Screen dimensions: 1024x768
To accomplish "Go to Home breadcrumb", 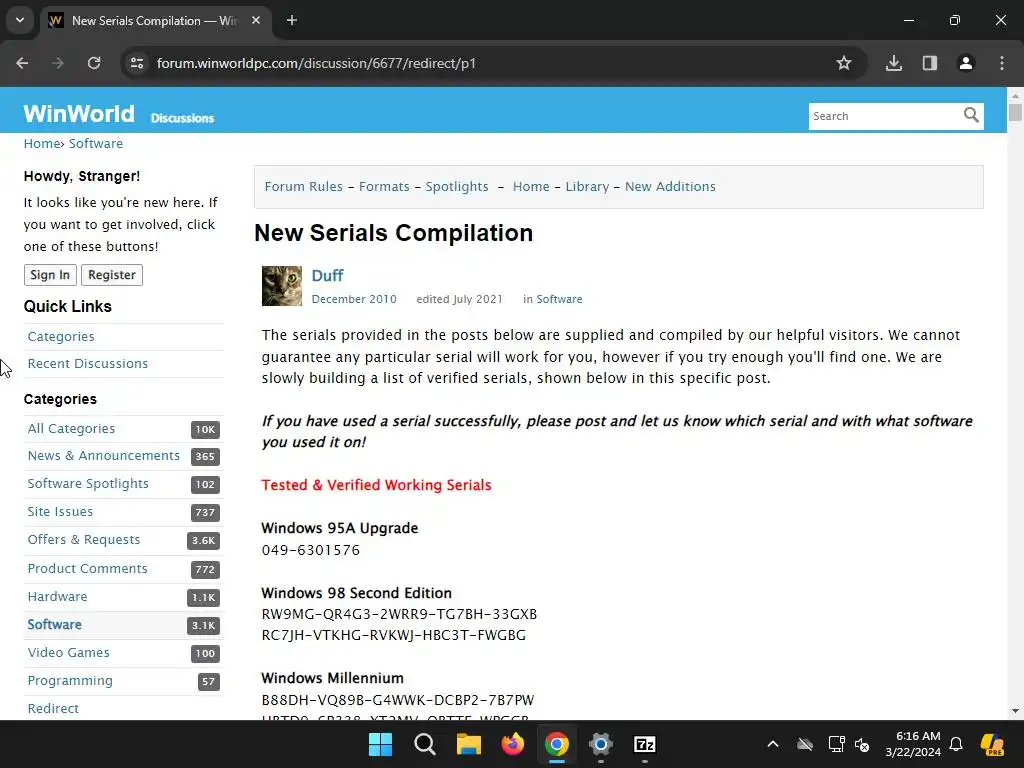I will pos(42,144).
